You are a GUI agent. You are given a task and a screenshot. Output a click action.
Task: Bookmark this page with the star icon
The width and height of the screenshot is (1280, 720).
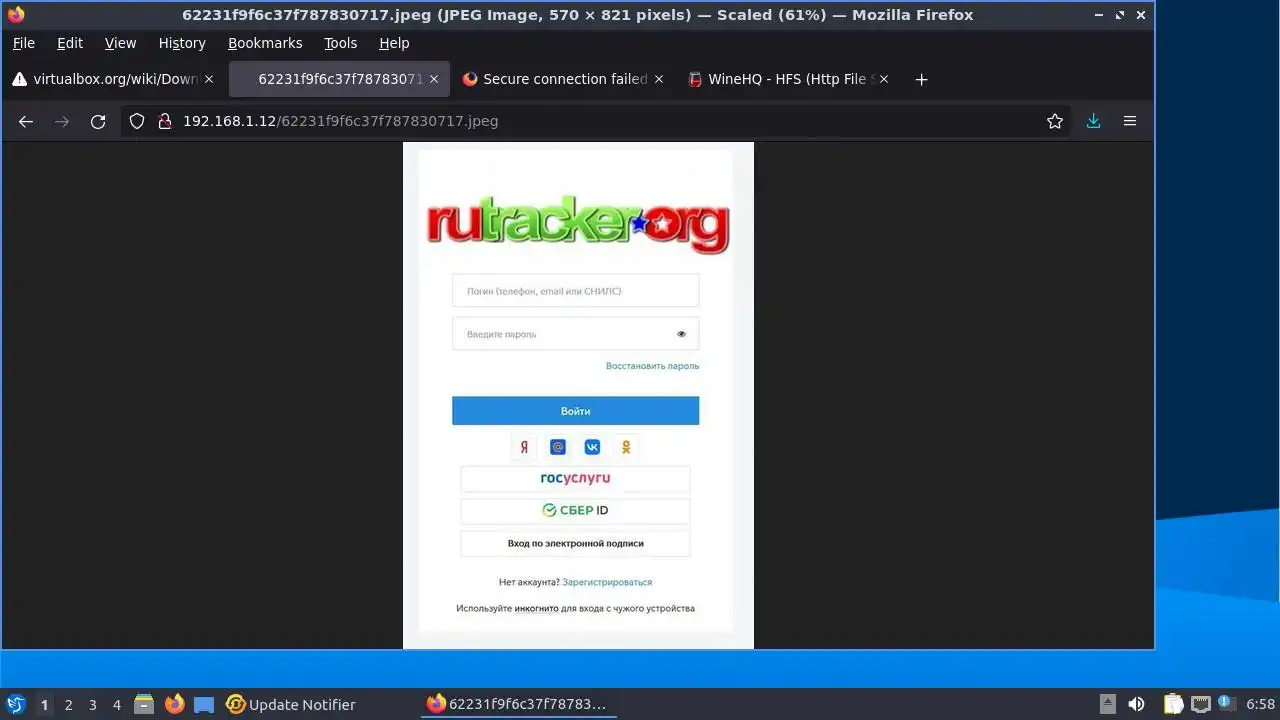(1055, 121)
